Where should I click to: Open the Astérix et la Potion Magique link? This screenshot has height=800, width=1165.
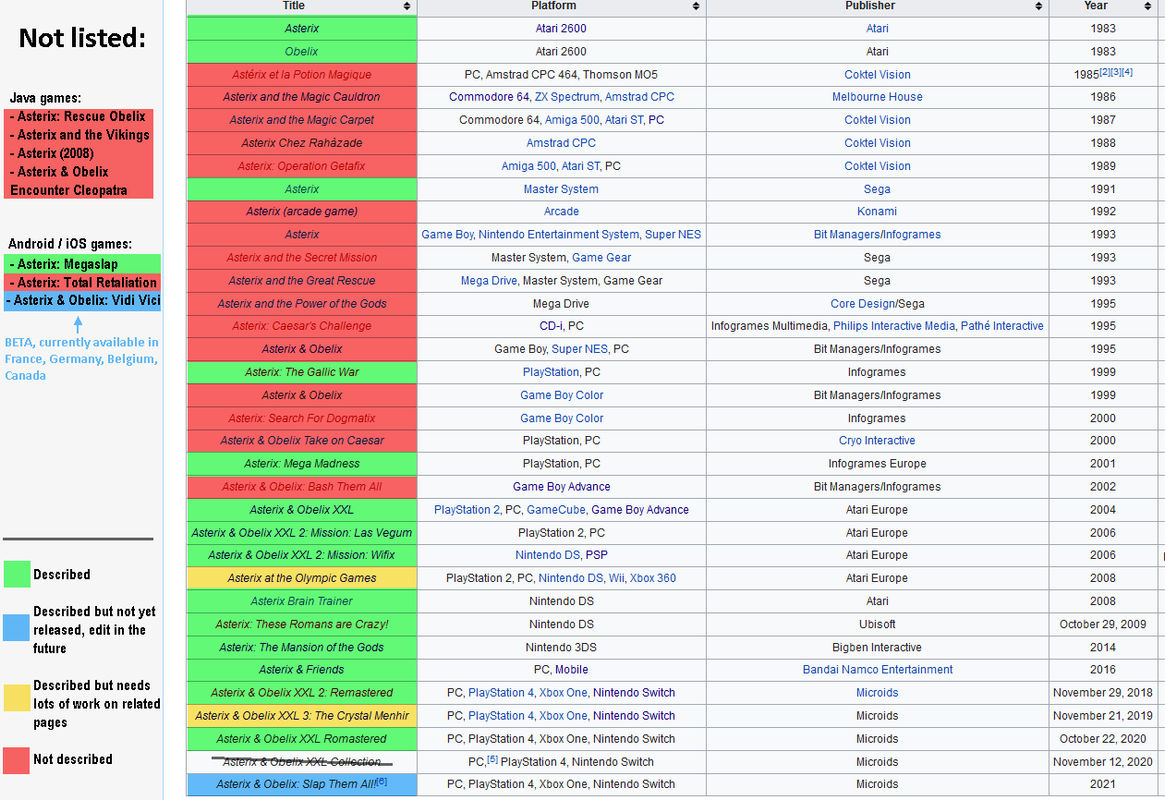tap(301, 74)
